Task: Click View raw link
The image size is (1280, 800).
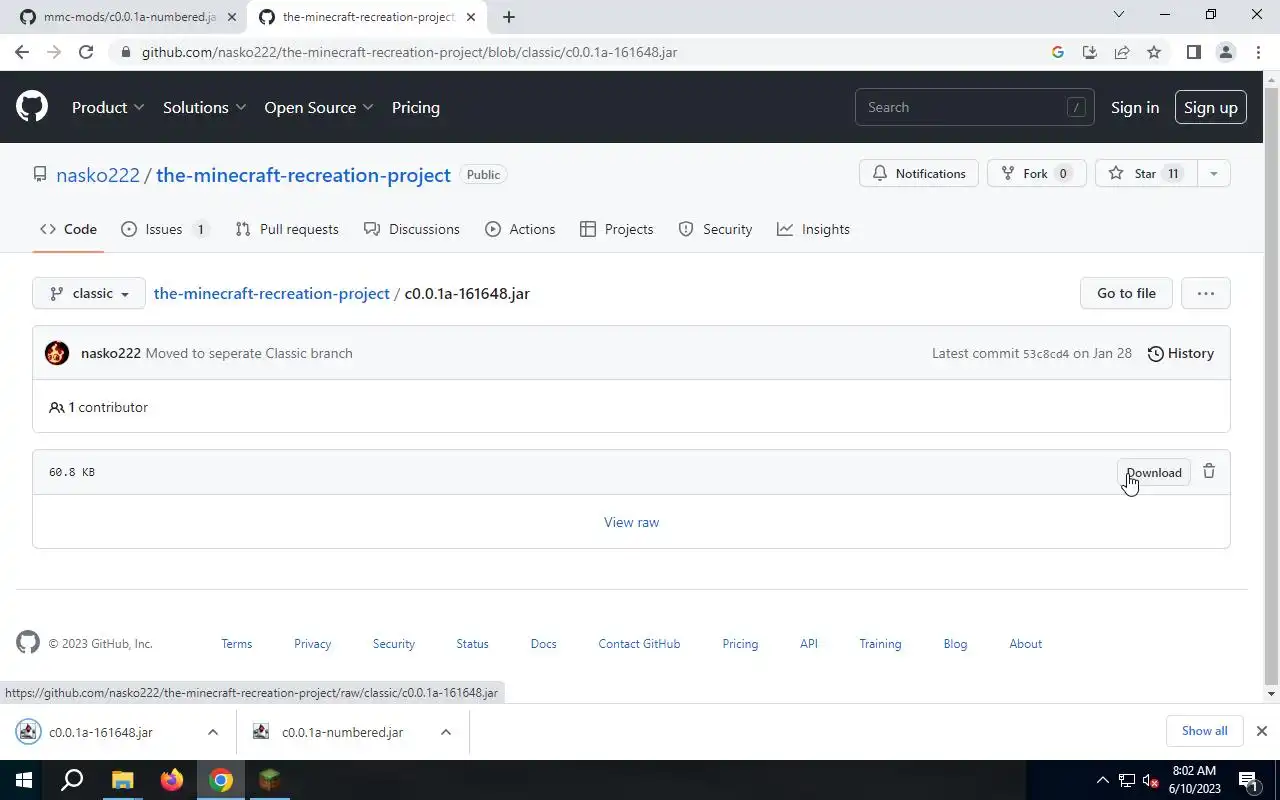Action: pos(632,522)
